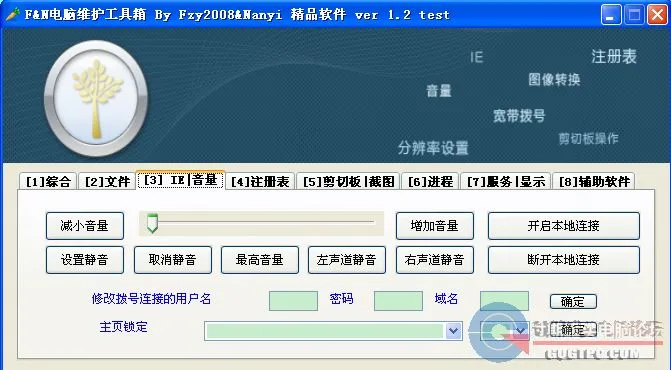Set volume with 最高音量 button
Viewport: 671px width, 370px height.
pyautogui.click(x=260, y=260)
